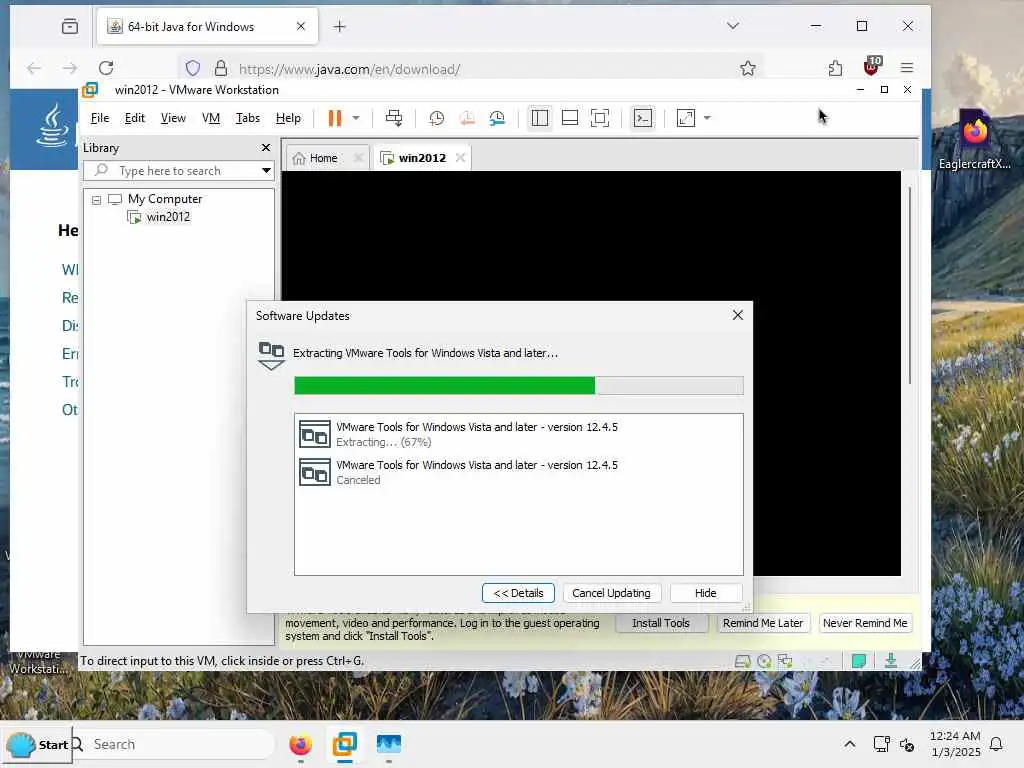Click the VMware Tools download status icon
Screen dimensions: 1024x768
pos(891,662)
